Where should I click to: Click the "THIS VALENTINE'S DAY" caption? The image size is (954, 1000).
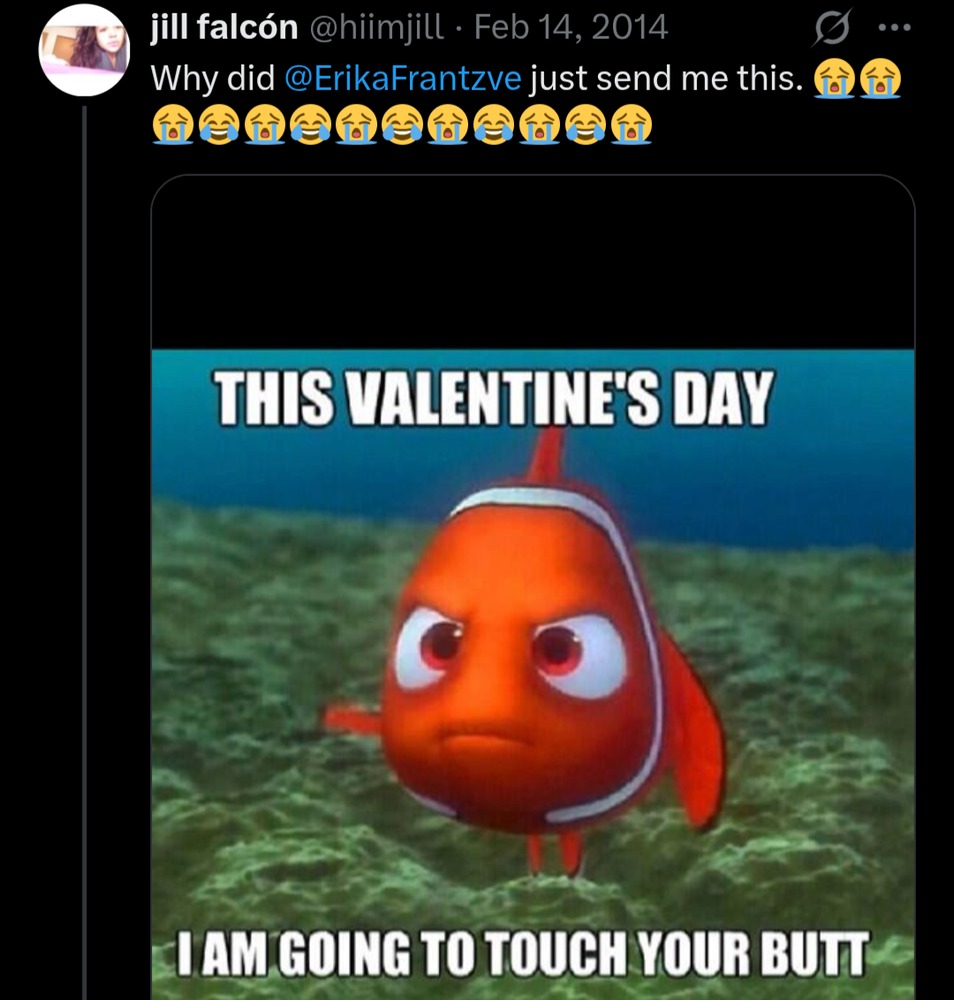tap(495, 399)
